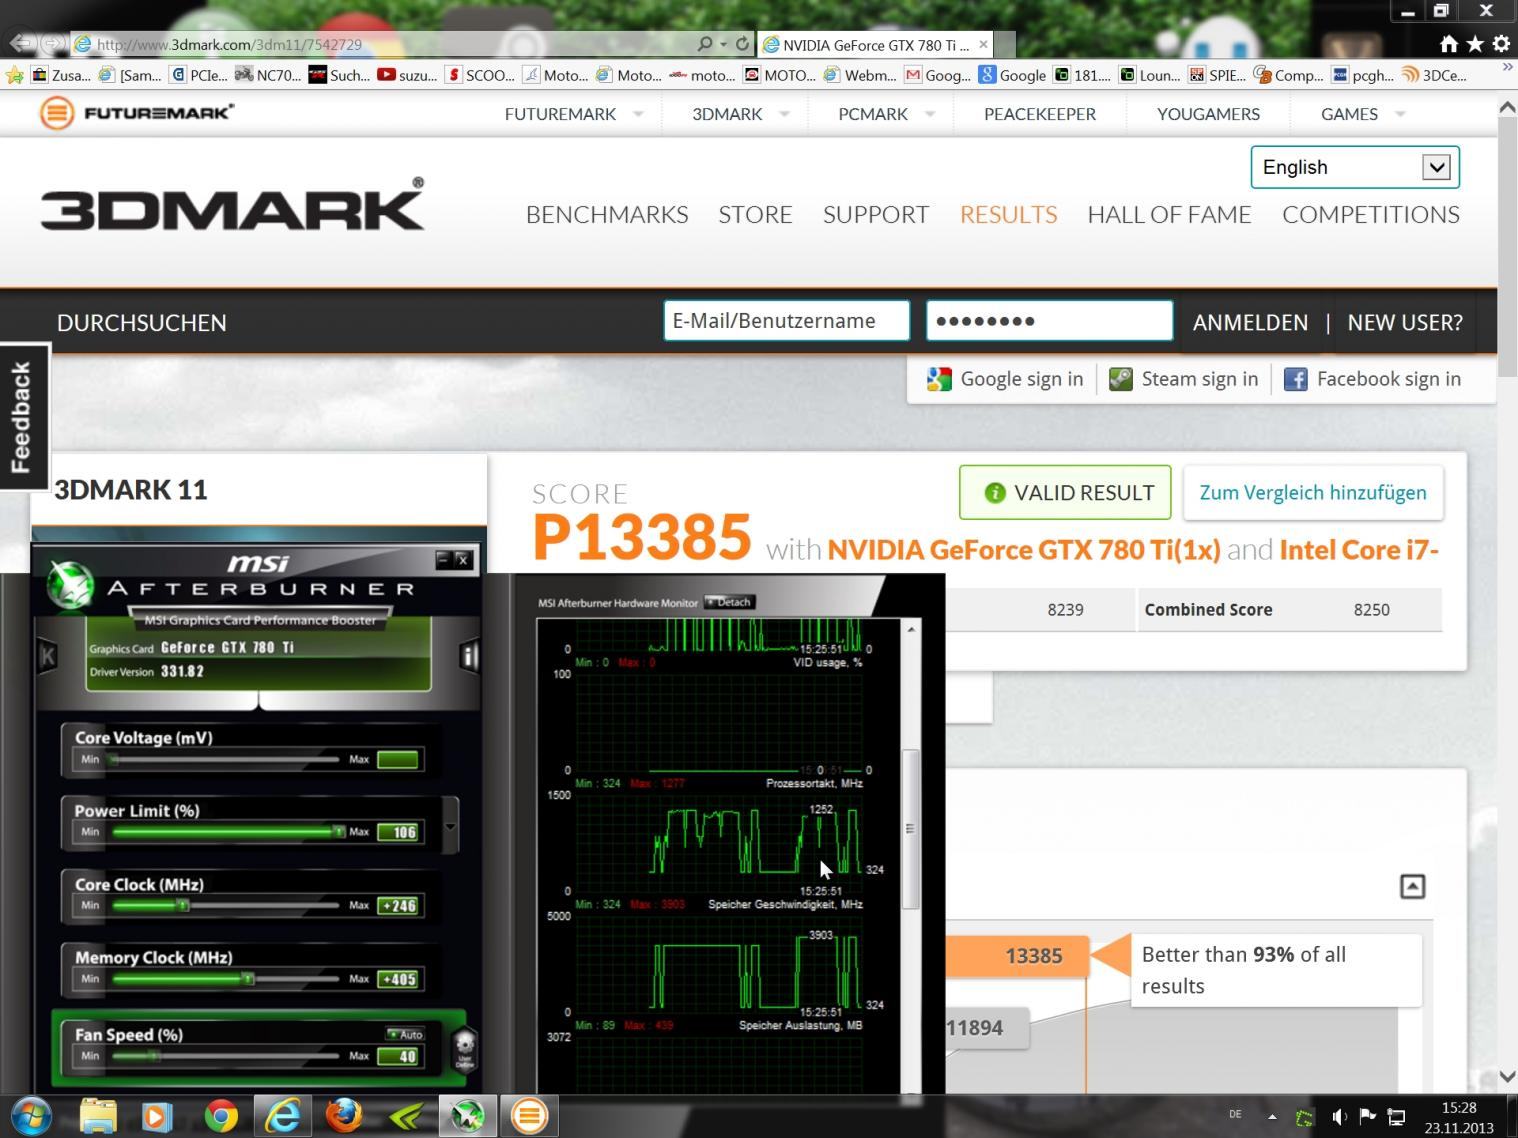Viewport: 1518px width, 1138px height.
Task: Open the PEACEKEEPER link
Action: [1040, 114]
